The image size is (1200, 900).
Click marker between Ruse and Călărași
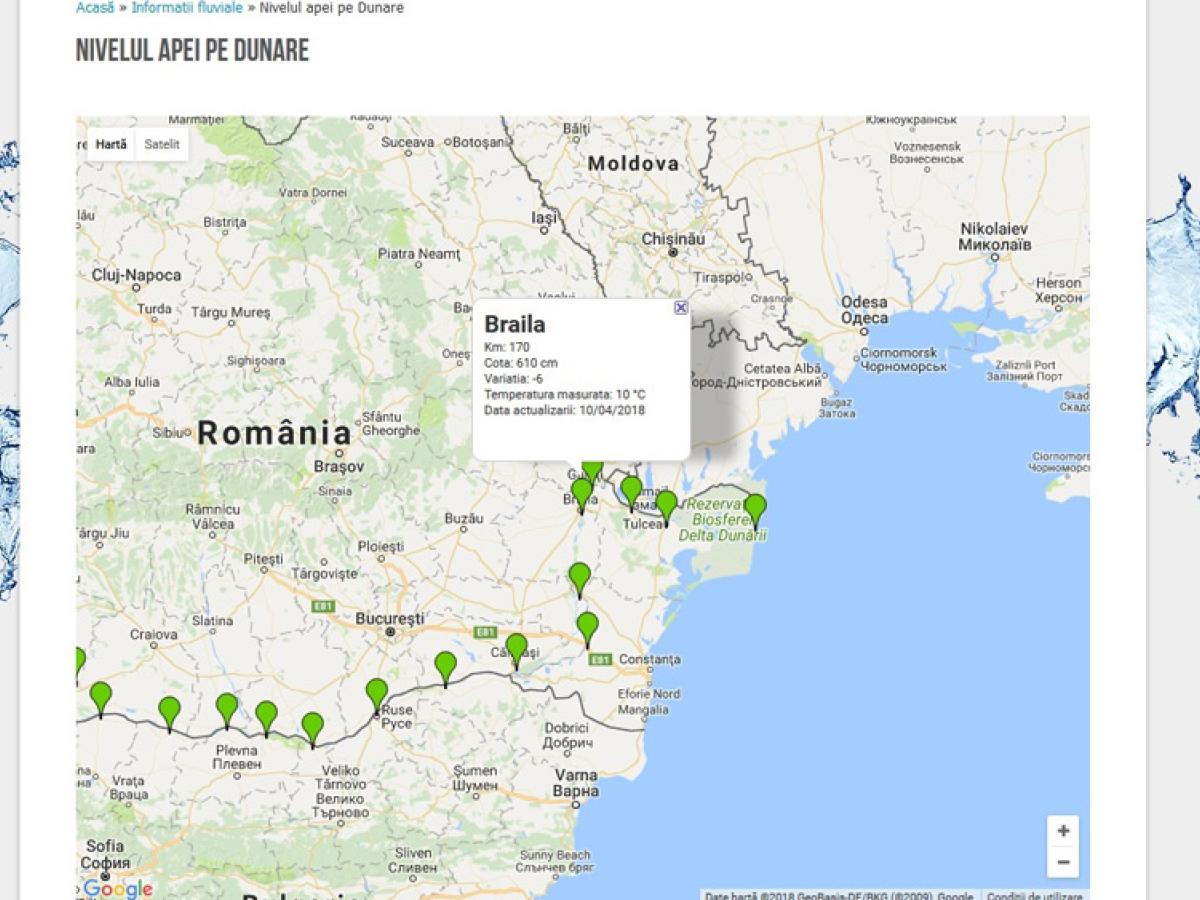pyautogui.click(x=445, y=666)
